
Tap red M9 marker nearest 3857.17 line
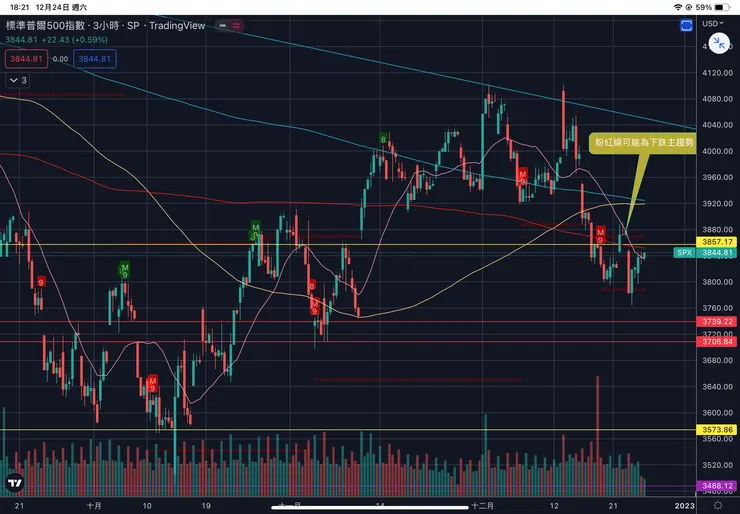(600, 236)
